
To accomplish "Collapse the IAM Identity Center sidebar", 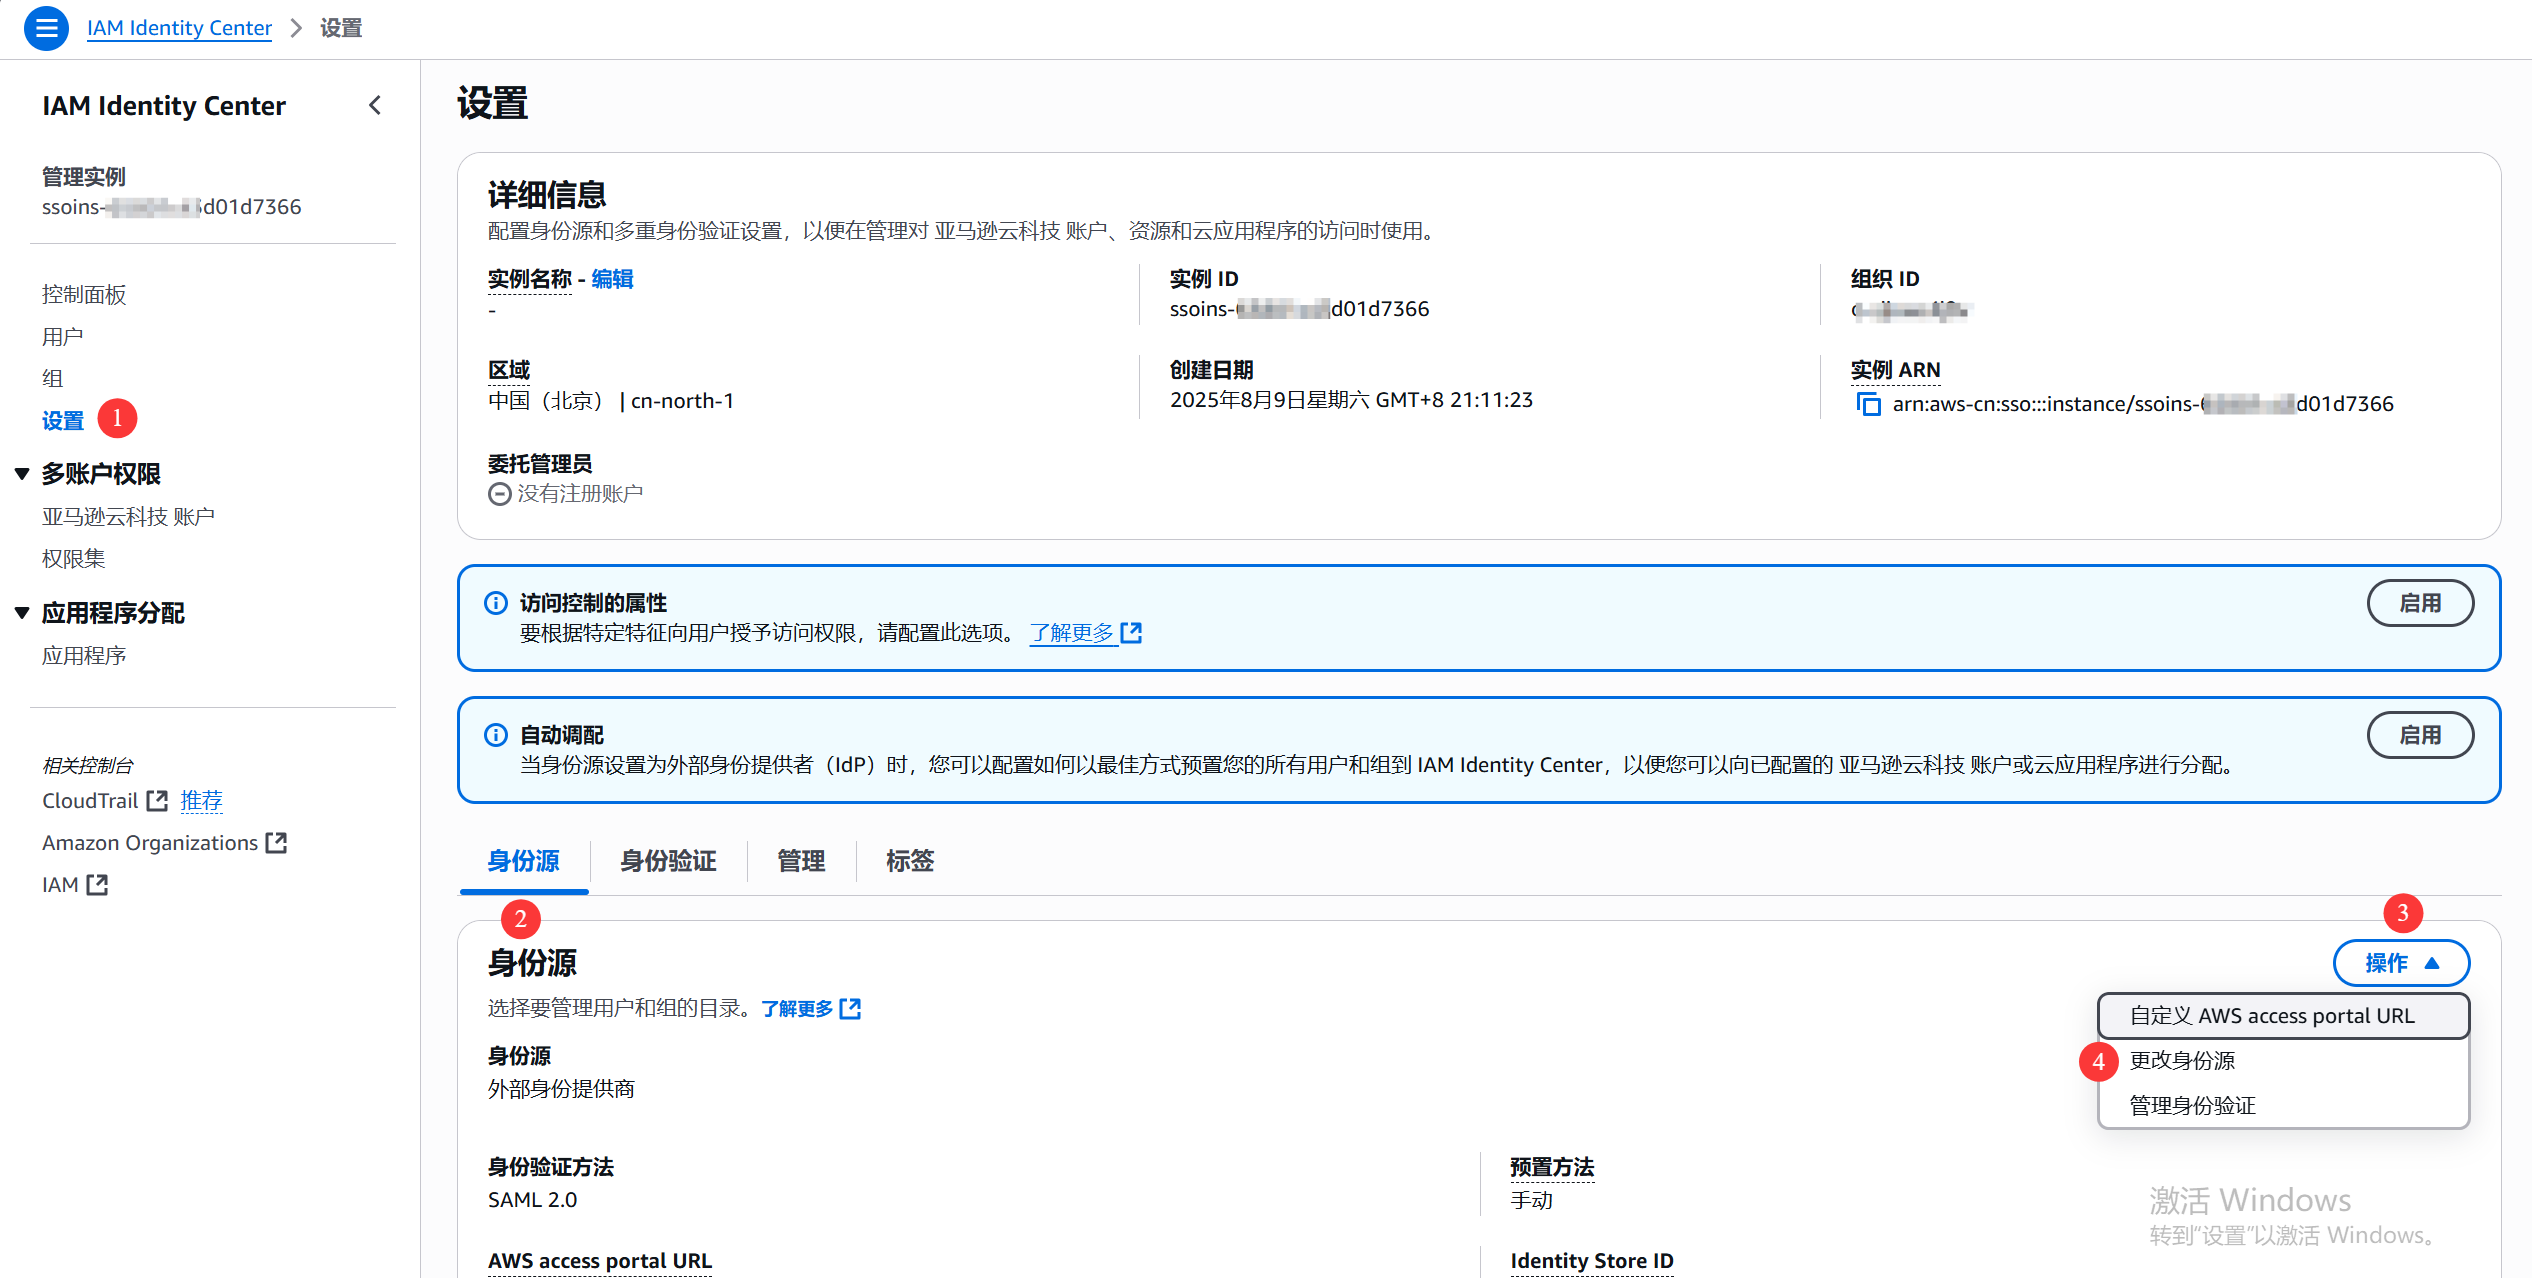I will (375, 105).
